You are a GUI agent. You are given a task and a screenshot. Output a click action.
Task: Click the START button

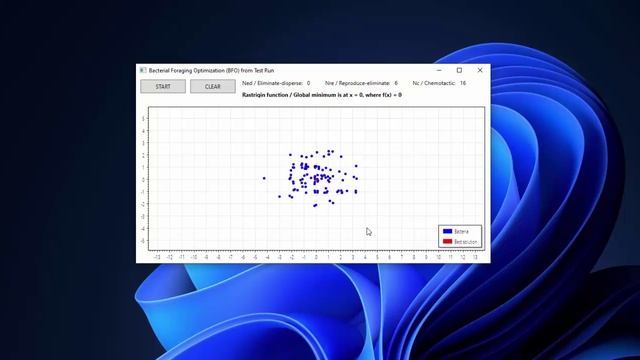[163, 87]
